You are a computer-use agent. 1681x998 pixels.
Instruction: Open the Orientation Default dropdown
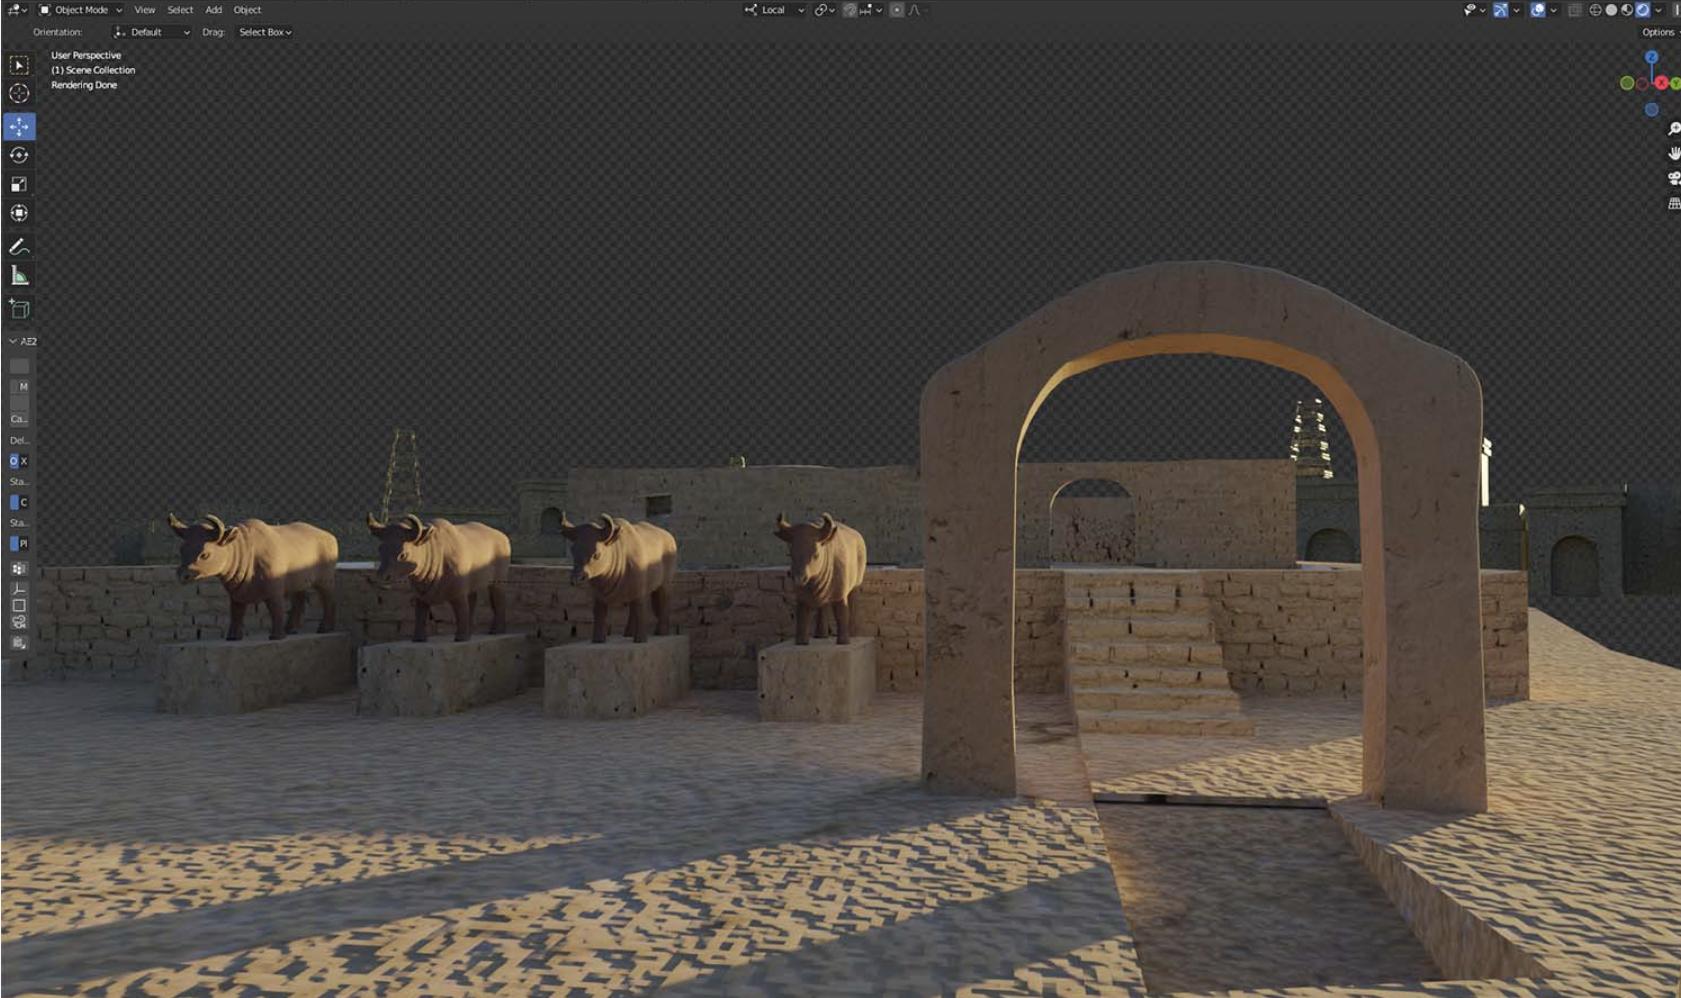click(151, 32)
